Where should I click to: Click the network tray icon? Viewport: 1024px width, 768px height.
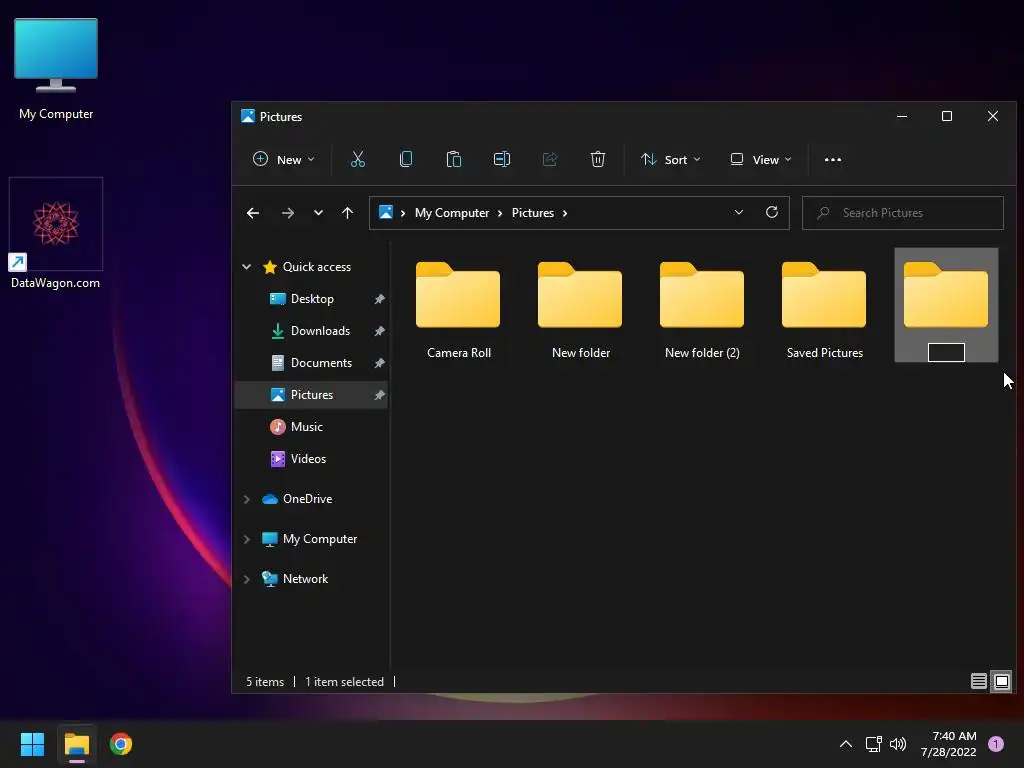[873, 744]
